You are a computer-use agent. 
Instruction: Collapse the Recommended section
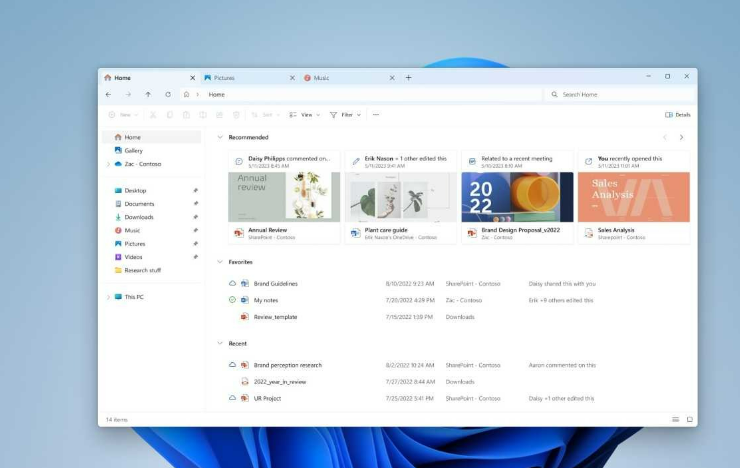[x=220, y=137]
